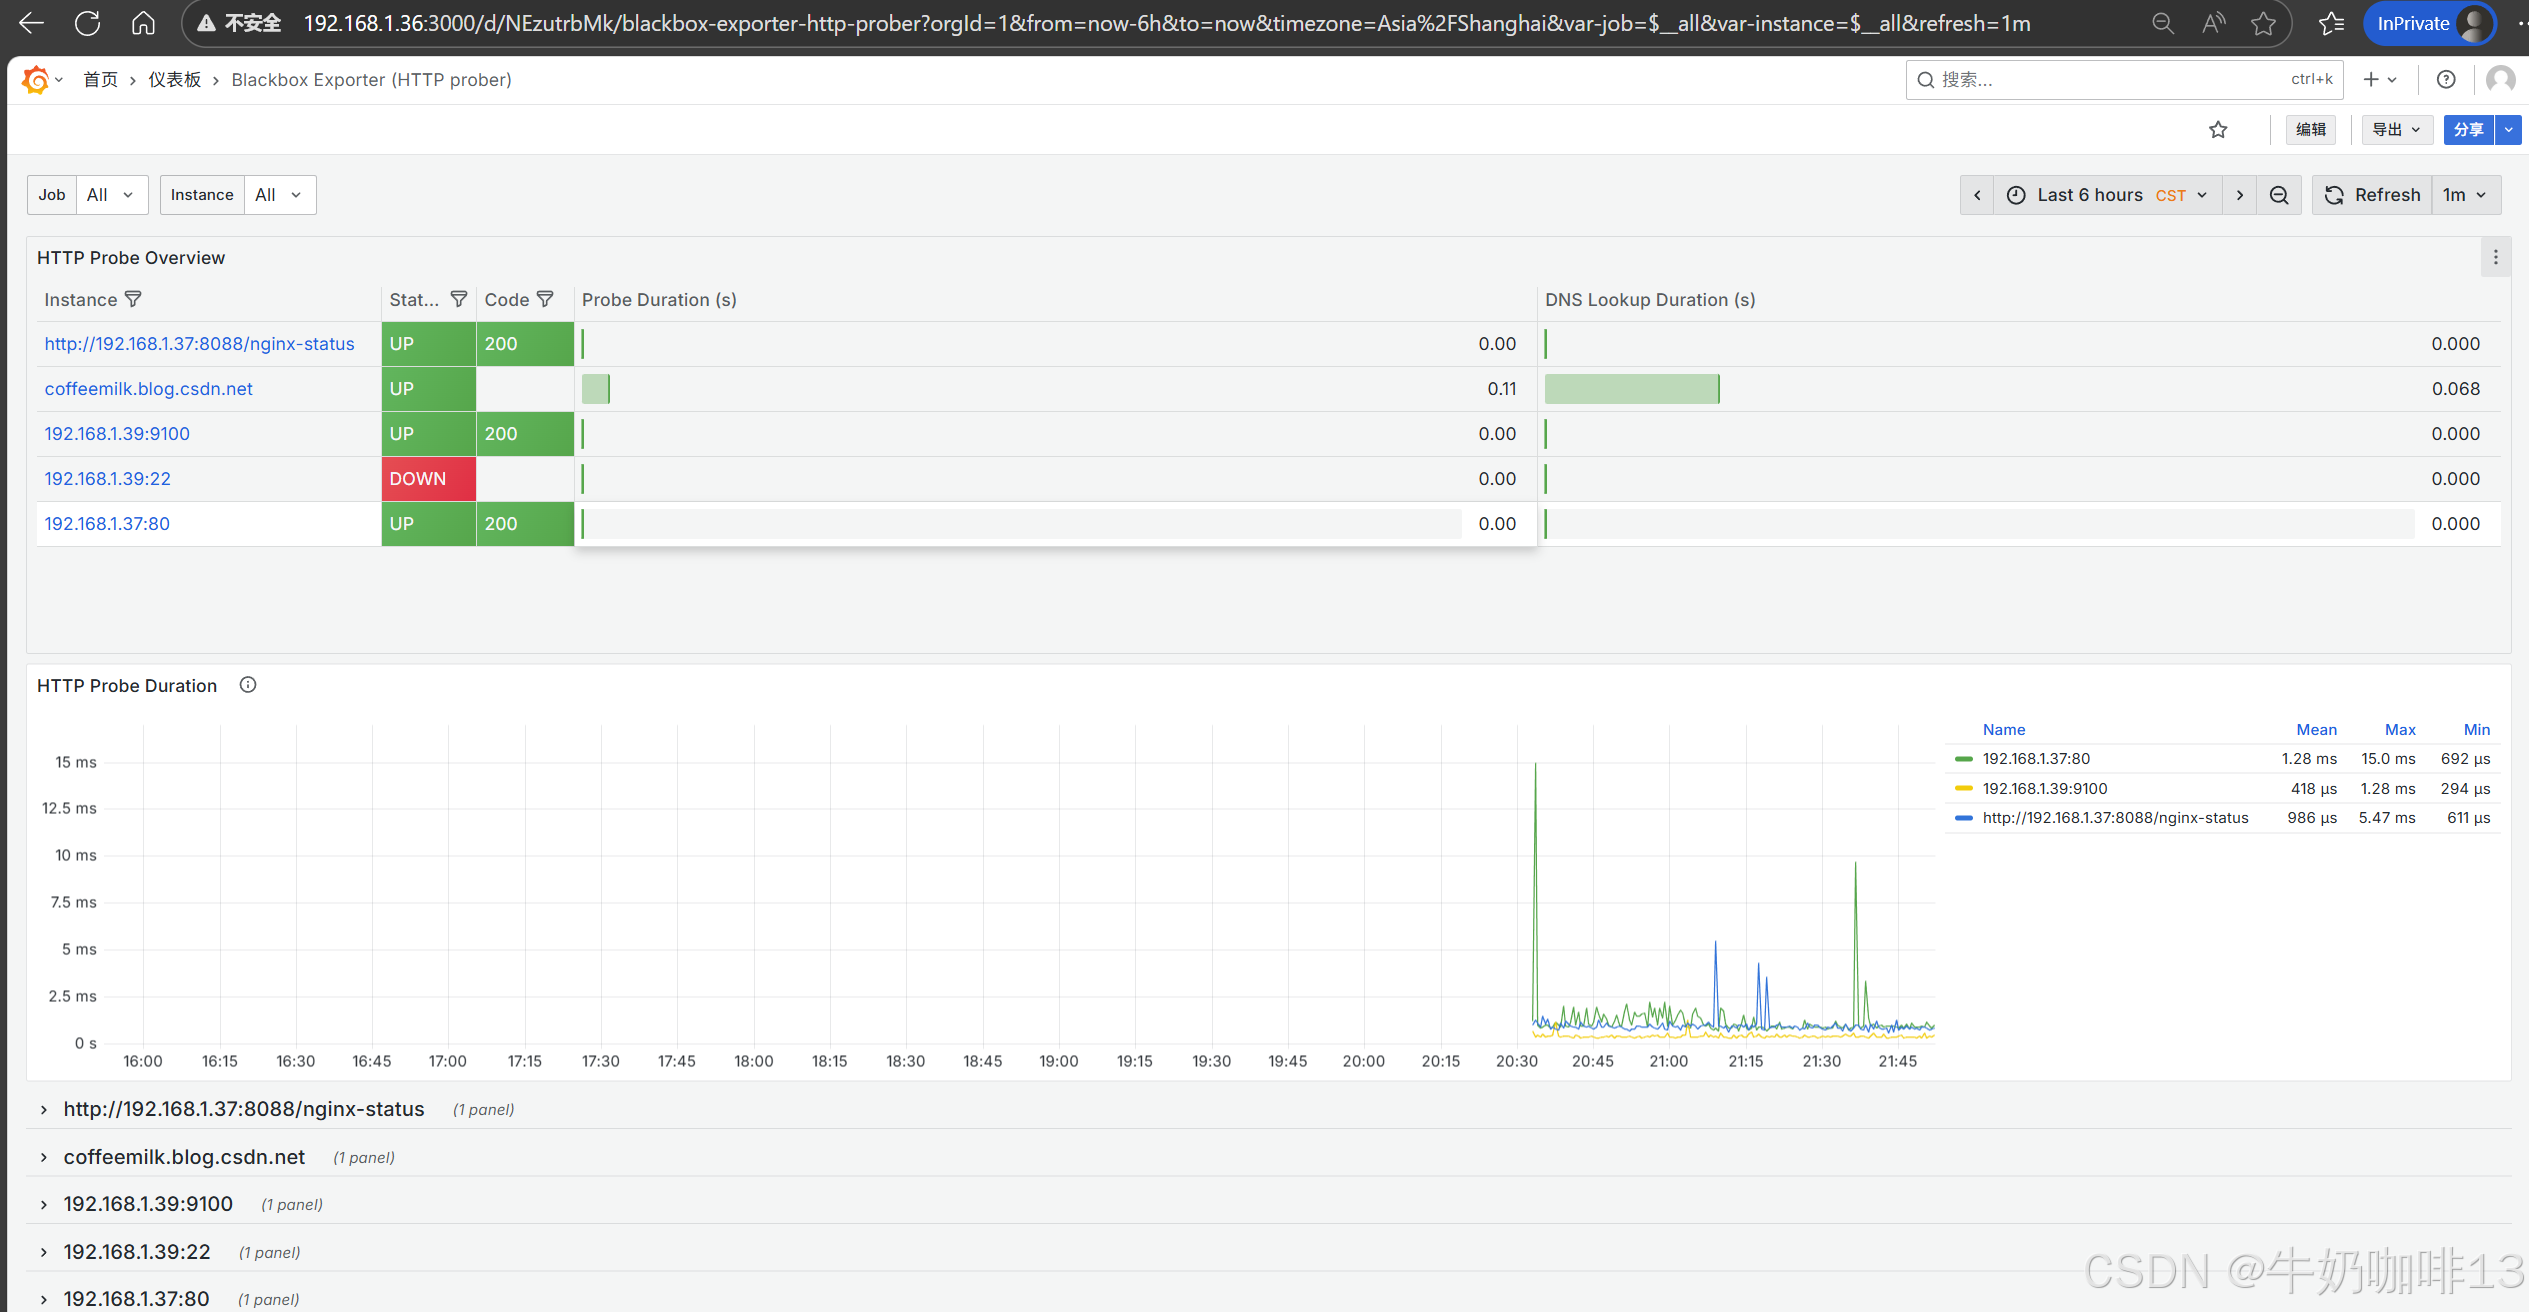Open the Job variable dropdown
2529x1312 pixels.
coord(110,195)
